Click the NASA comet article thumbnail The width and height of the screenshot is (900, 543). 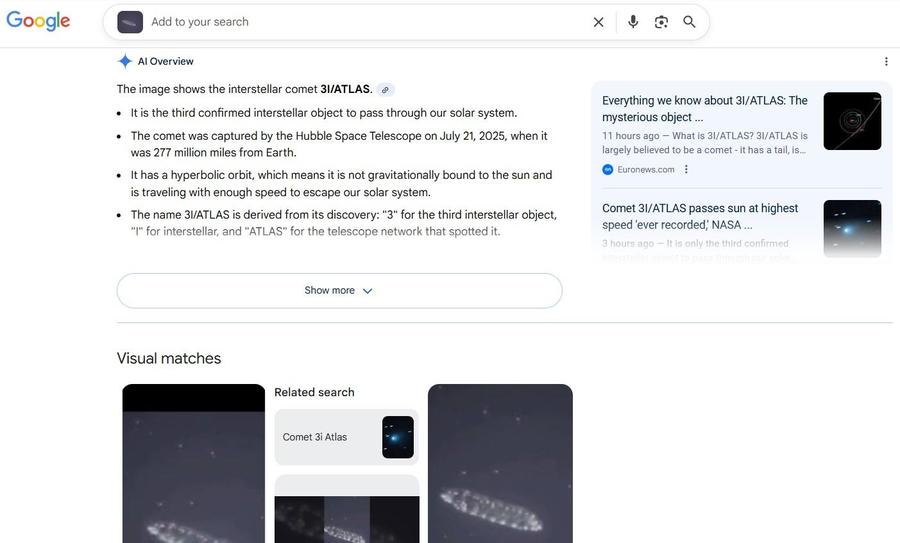point(852,228)
